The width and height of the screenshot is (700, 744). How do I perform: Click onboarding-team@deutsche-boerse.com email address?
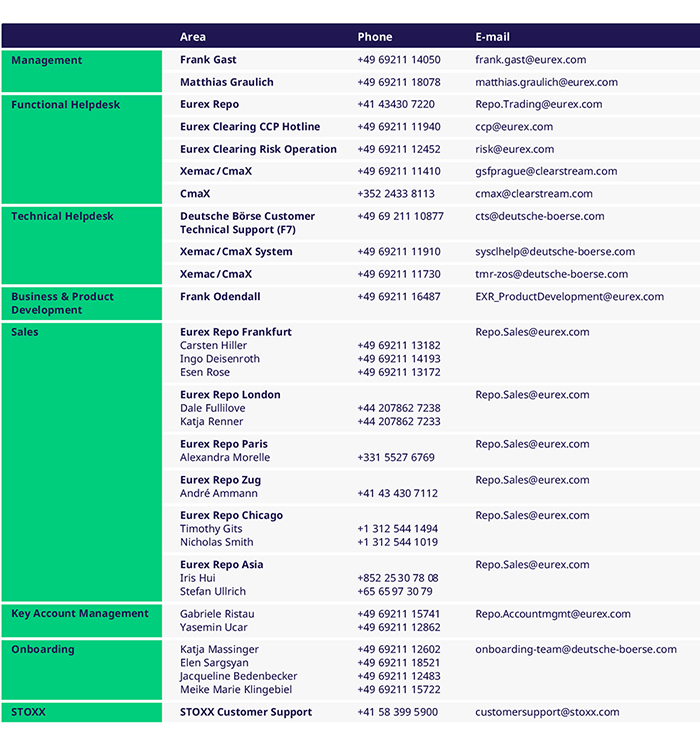[x=575, y=650]
